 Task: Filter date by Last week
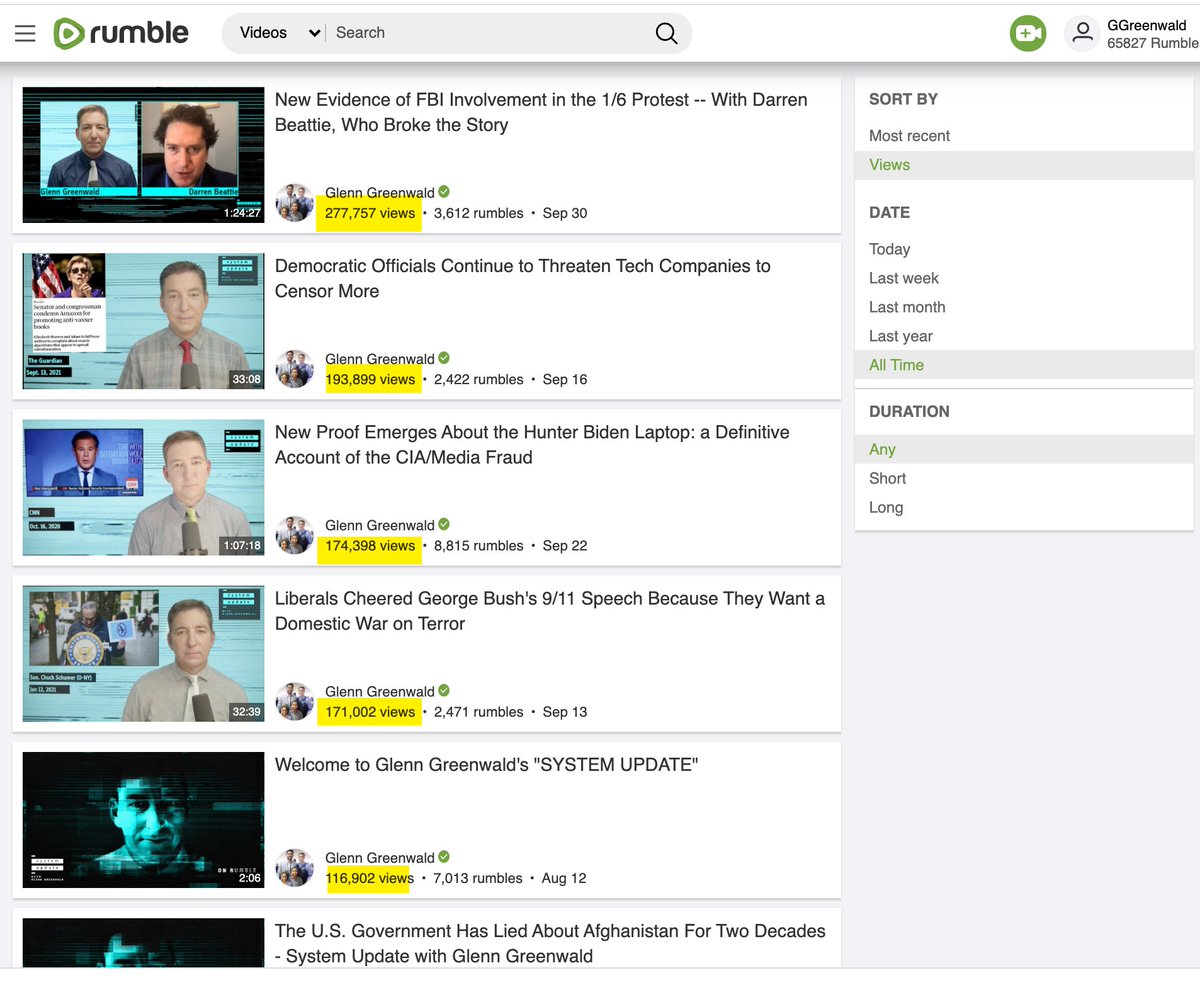point(904,278)
